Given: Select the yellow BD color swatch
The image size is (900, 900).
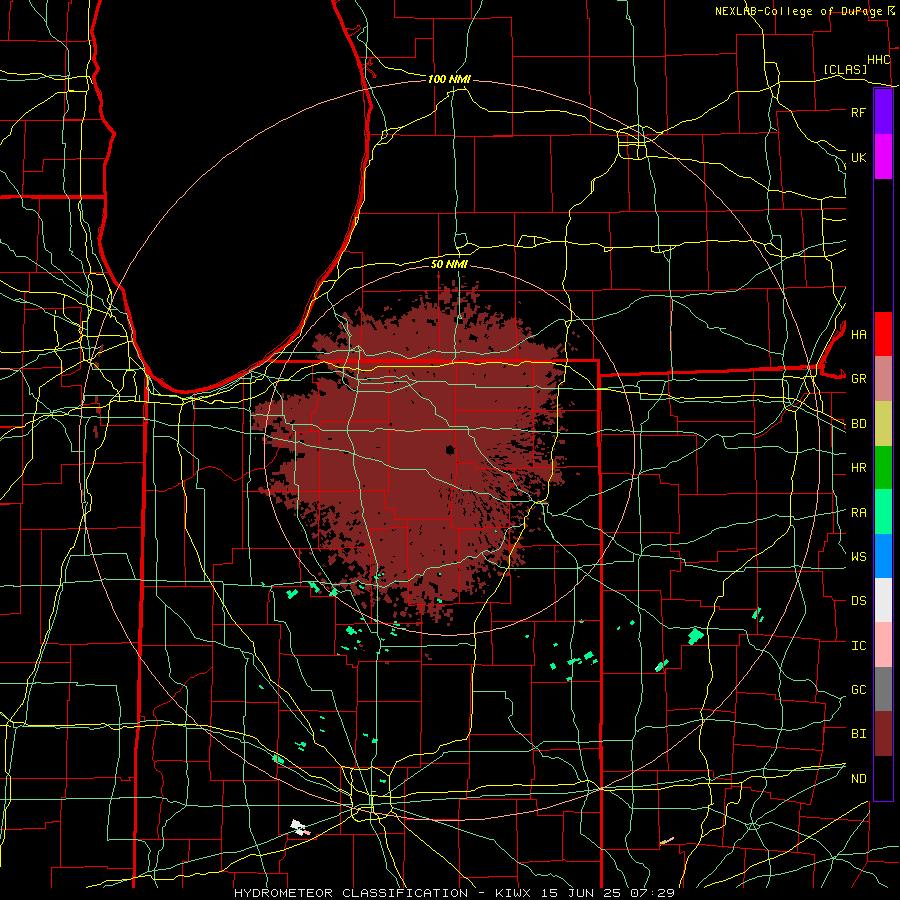Looking at the screenshot, I should [883, 424].
